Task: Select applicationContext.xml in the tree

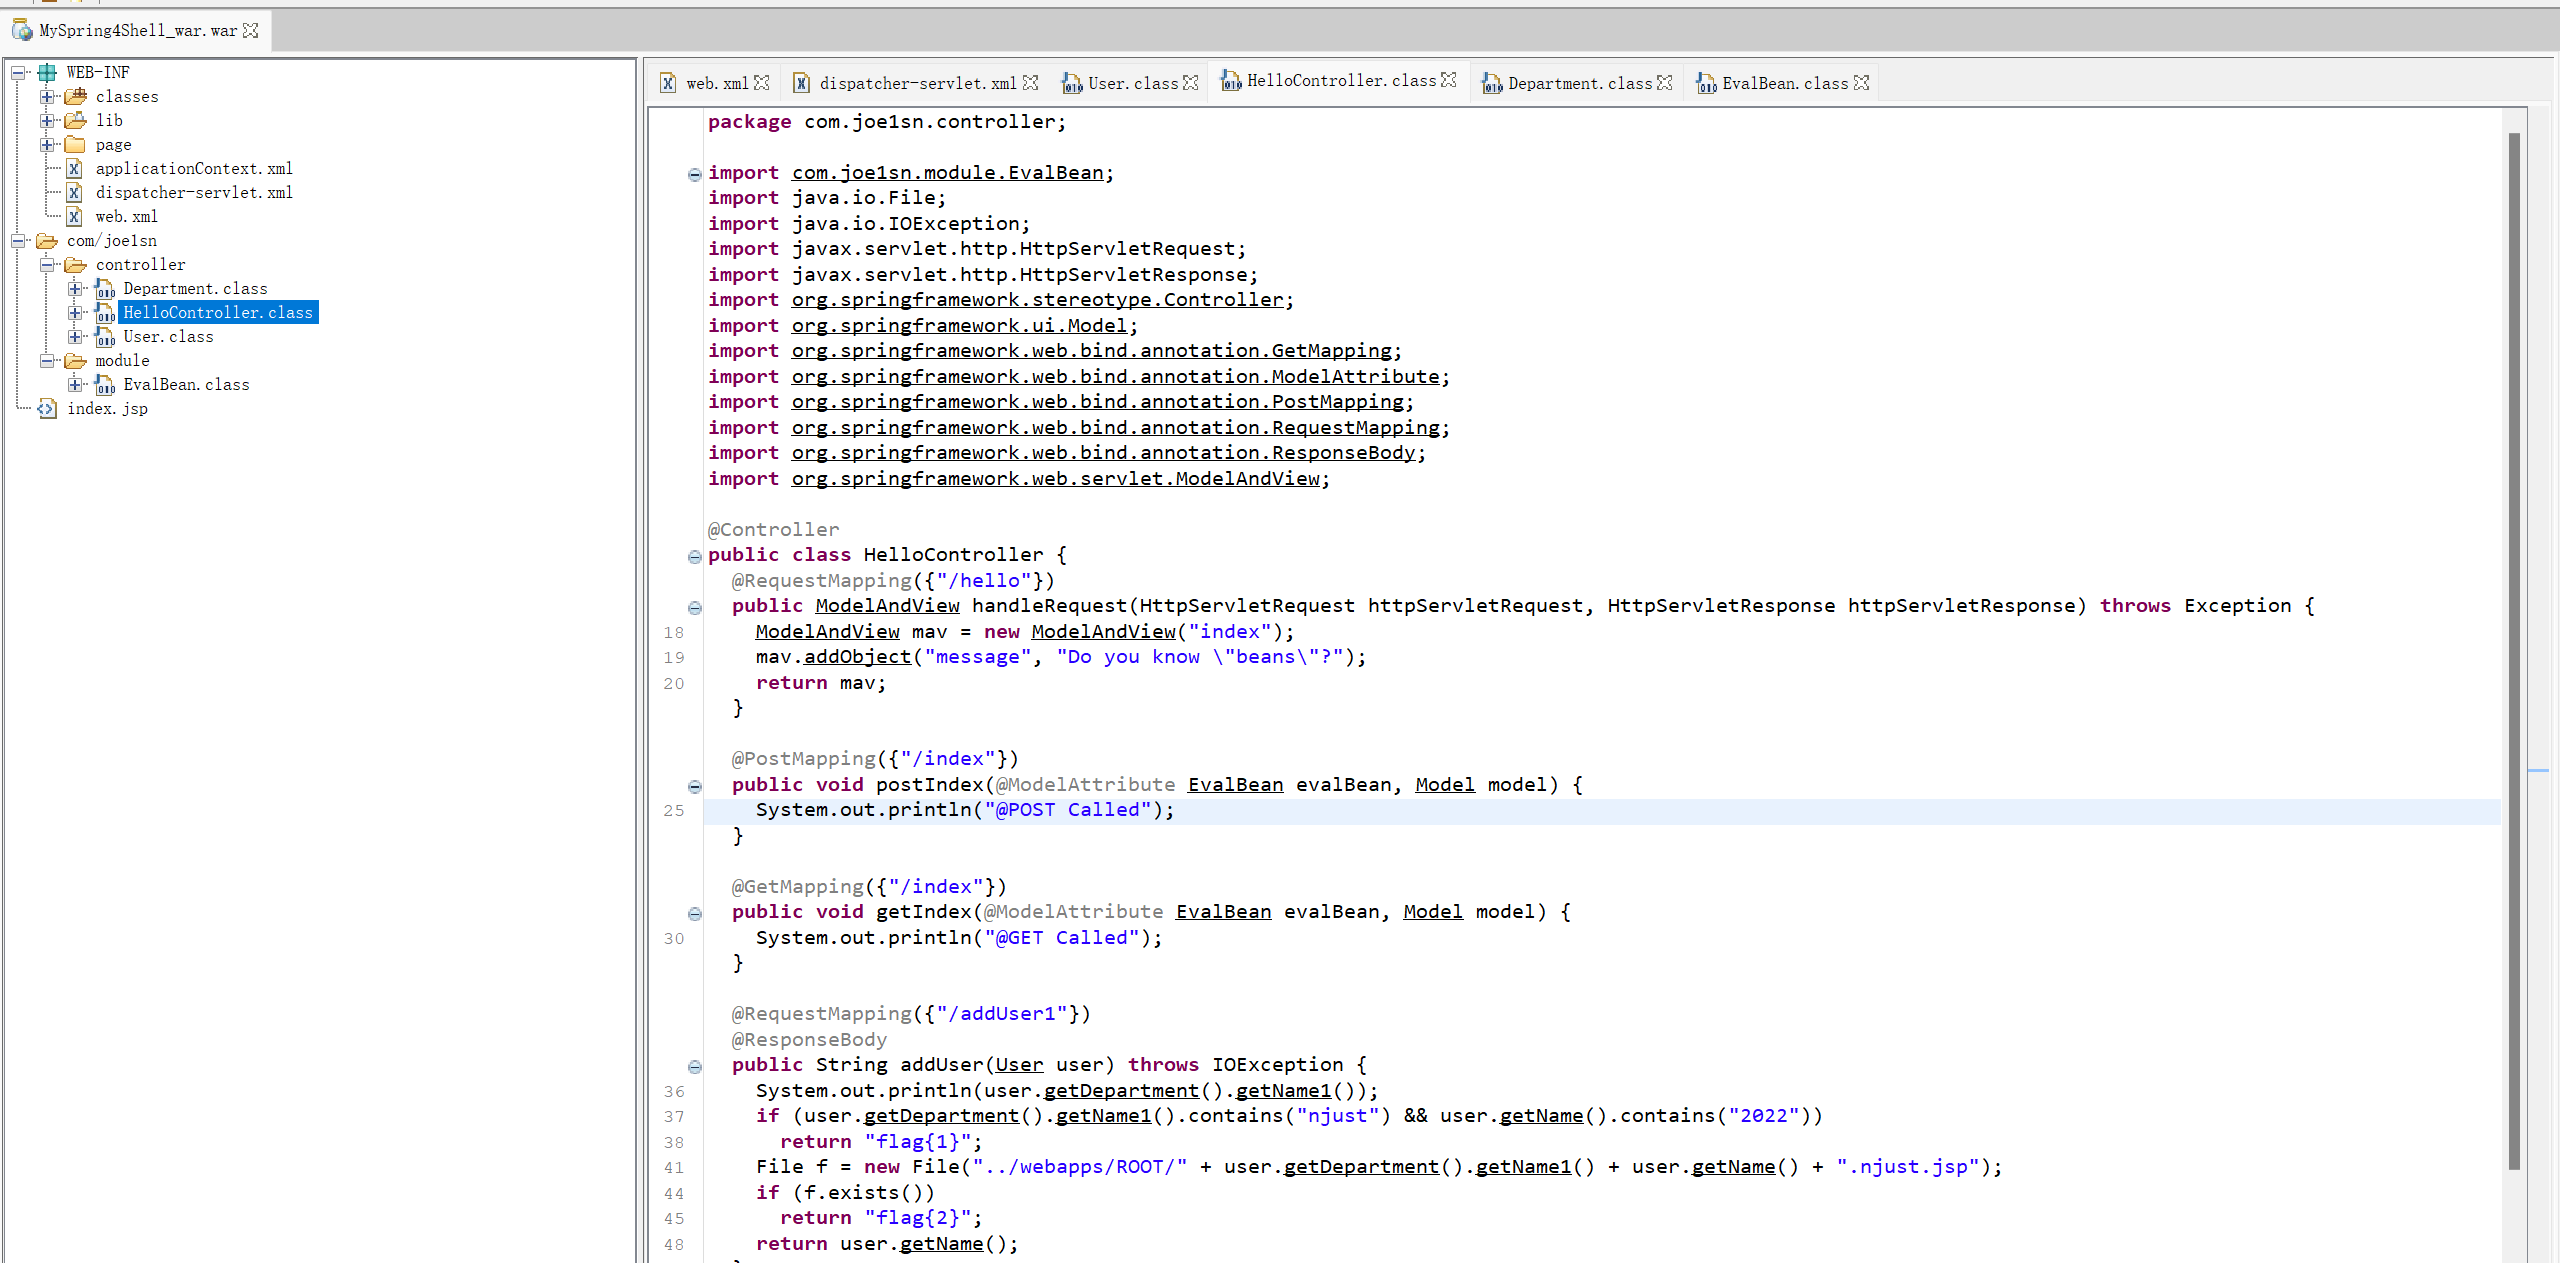Action: [194, 168]
